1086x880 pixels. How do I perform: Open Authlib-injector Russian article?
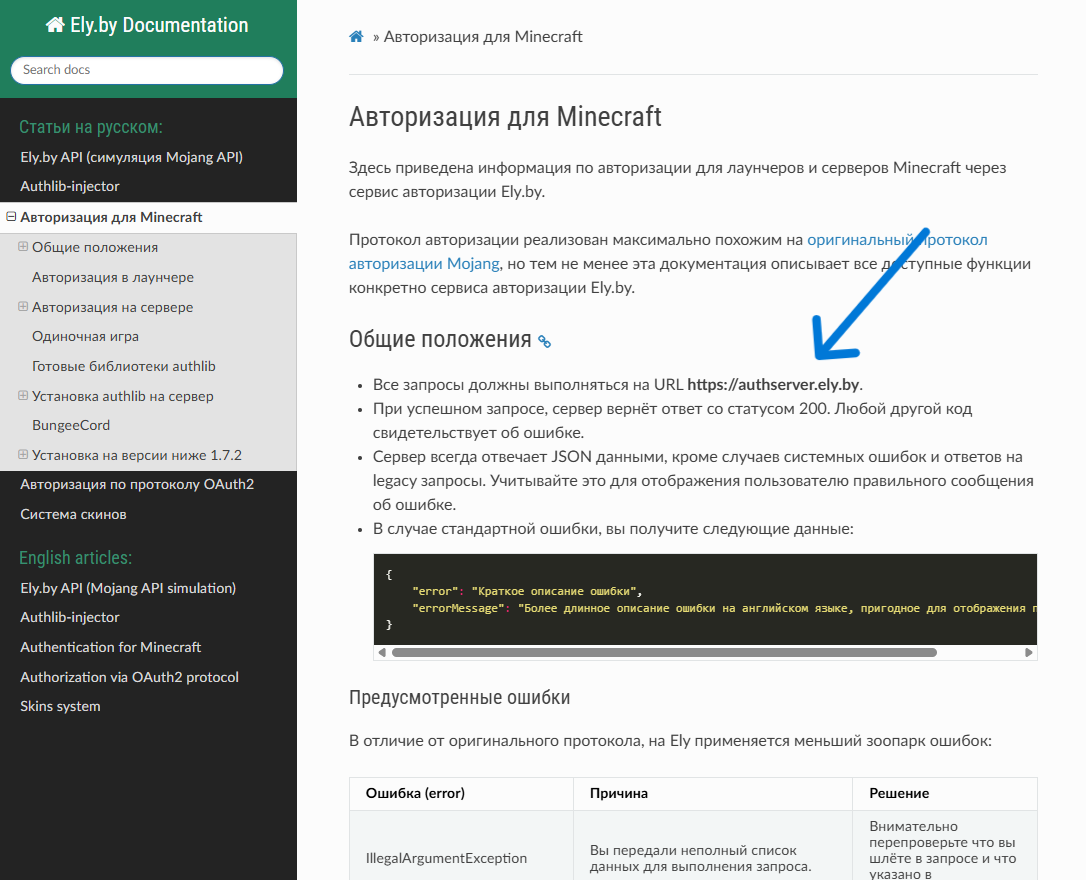70,186
